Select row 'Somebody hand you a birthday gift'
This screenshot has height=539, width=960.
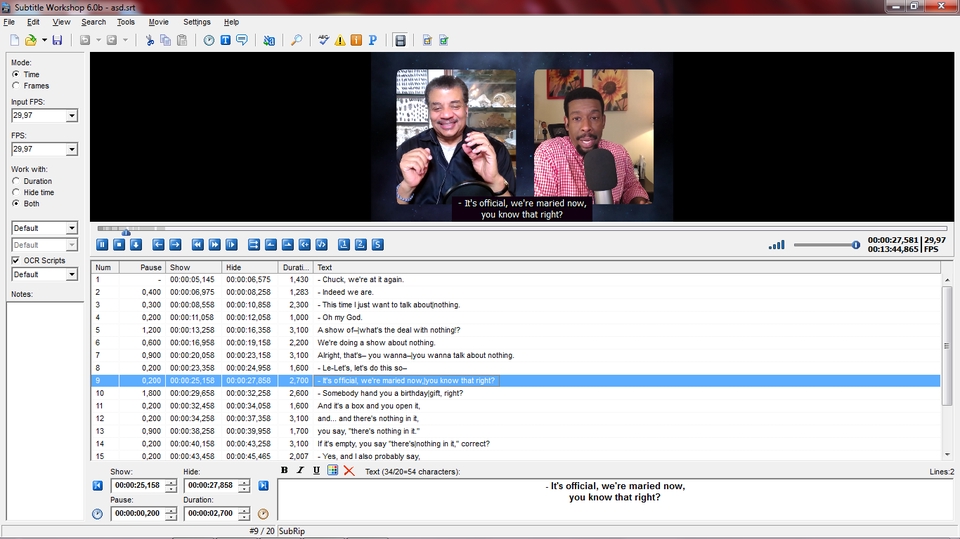pos(516,393)
